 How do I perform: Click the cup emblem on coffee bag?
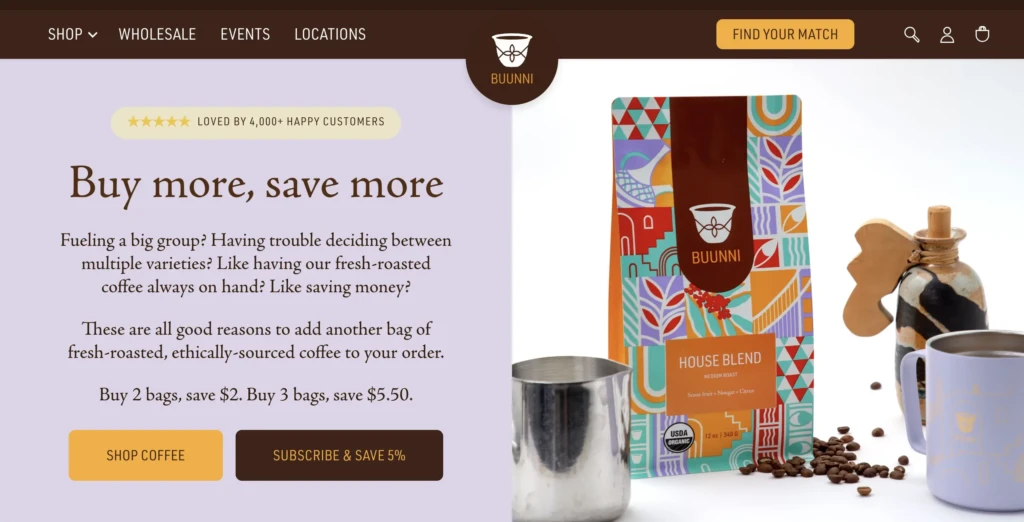click(x=712, y=224)
